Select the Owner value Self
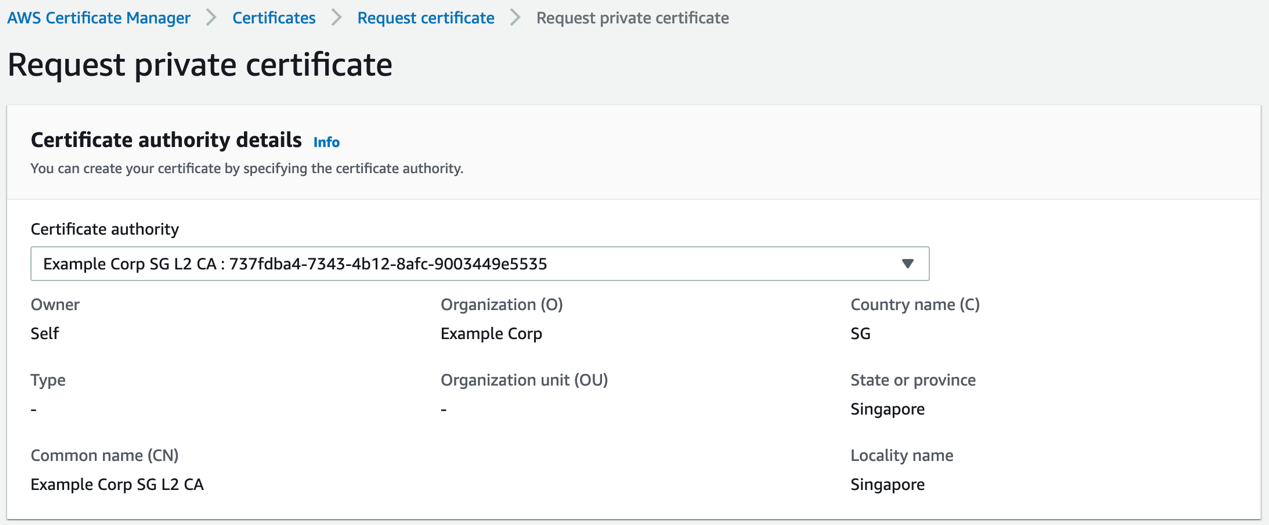Image resolution: width=1269 pixels, height=525 pixels. click(x=45, y=334)
